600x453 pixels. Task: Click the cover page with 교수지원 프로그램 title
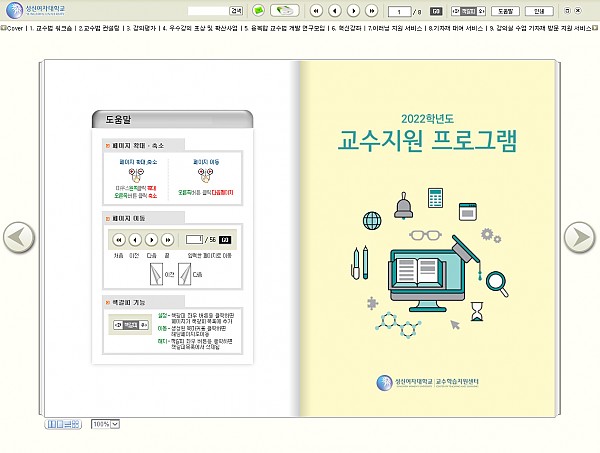pos(427,238)
